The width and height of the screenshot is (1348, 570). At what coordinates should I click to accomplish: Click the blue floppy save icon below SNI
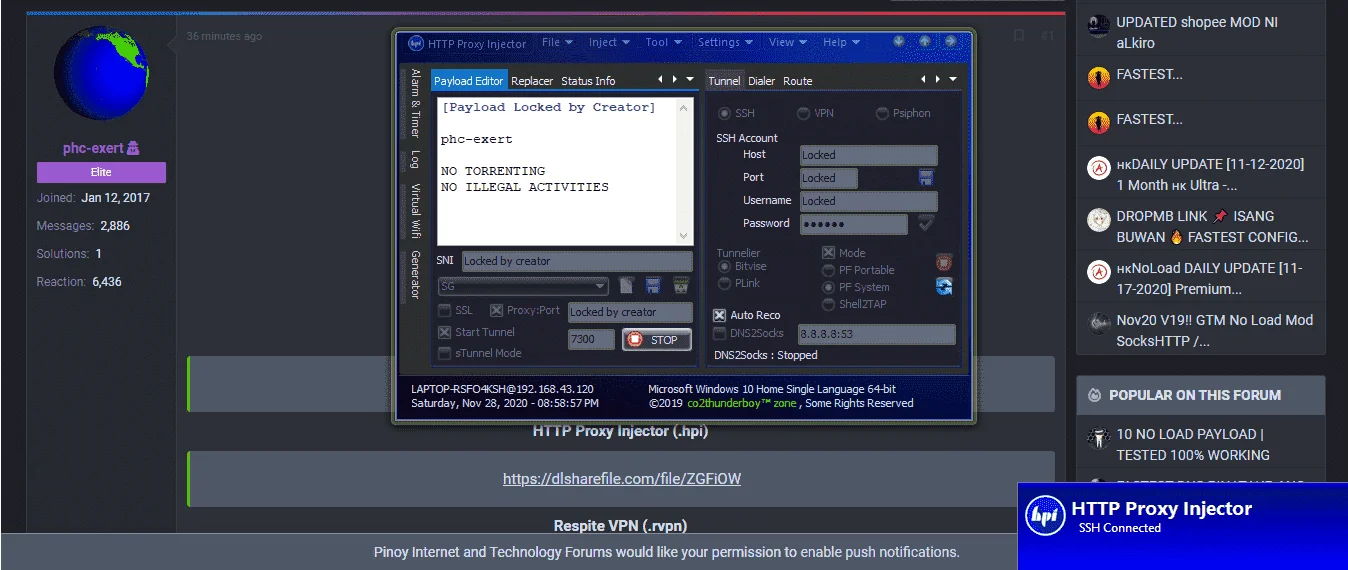pos(653,286)
